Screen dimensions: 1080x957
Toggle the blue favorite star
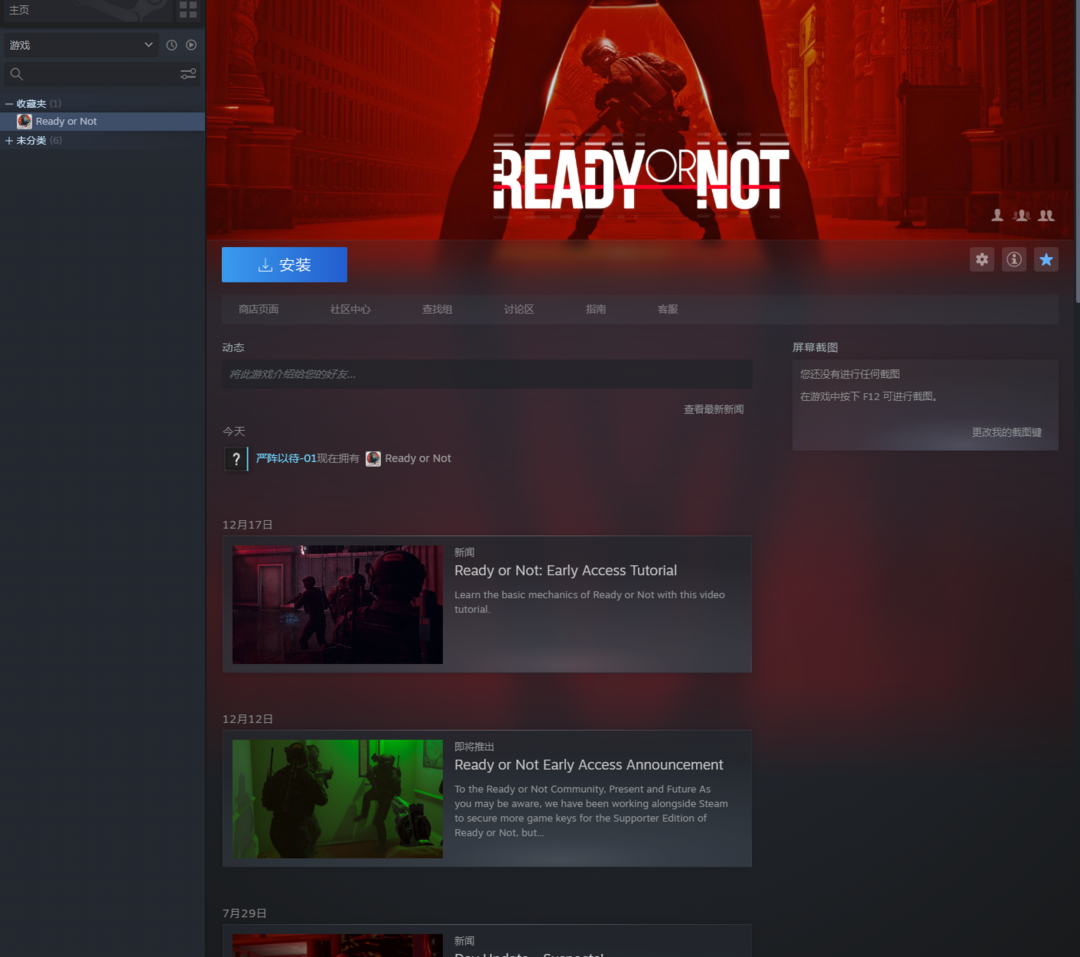pos(1046,260)
